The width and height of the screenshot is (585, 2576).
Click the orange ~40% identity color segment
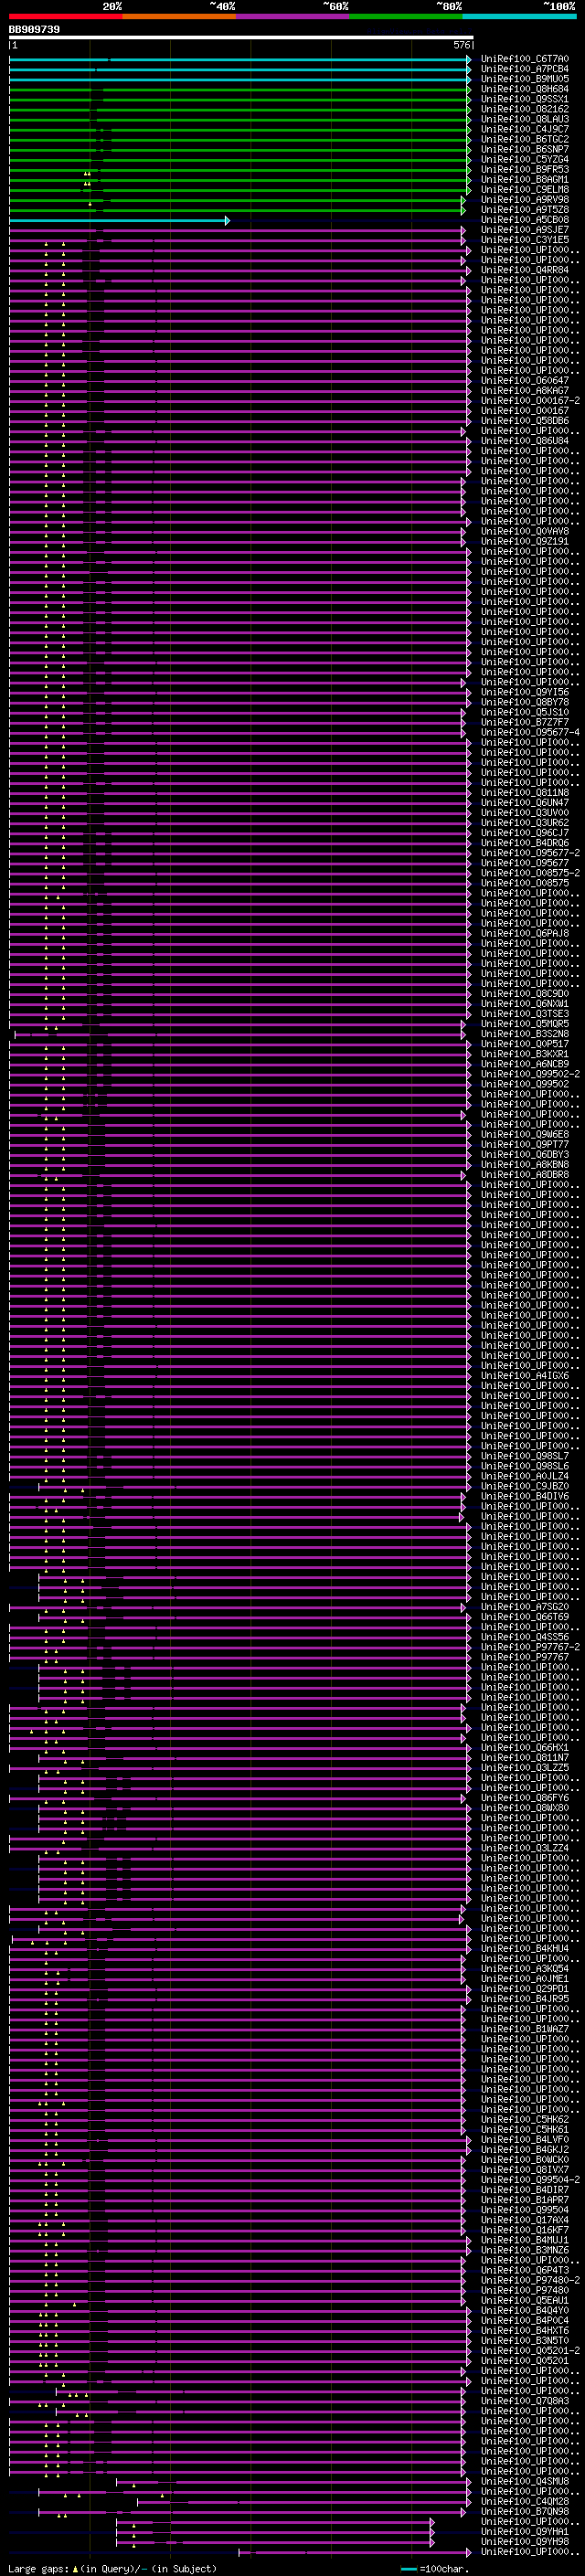tap(179, 16)
